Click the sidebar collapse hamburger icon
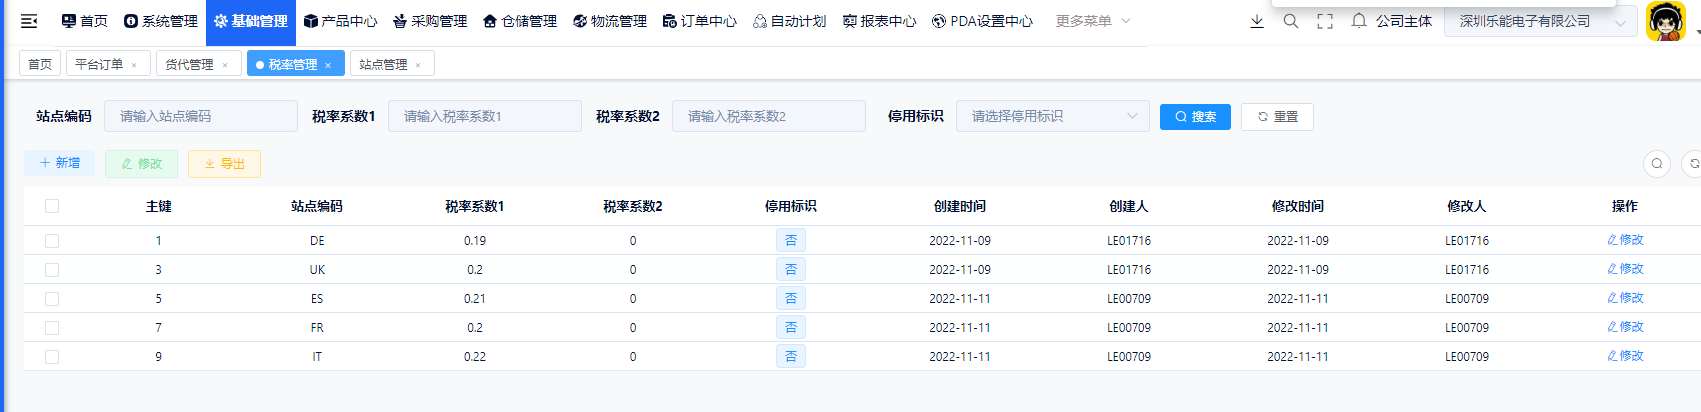Screen dimensions: 1701x412 [29, 21]
